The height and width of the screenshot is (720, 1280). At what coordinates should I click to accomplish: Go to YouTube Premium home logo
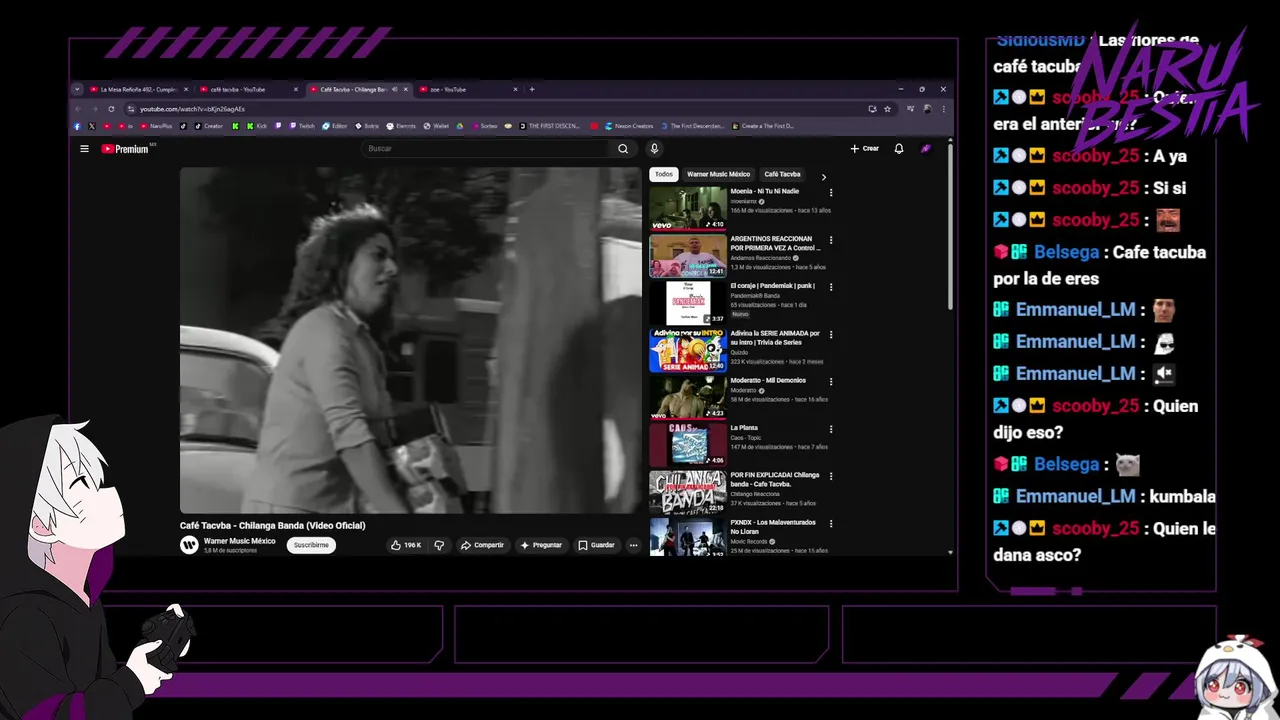point(127,149)
